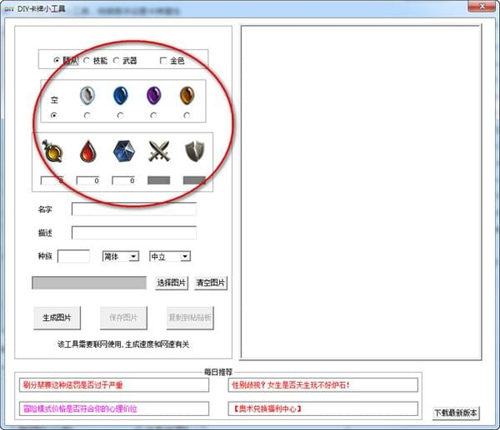
Task: Click the 生成图片 button
Action: tap(57, 318)
